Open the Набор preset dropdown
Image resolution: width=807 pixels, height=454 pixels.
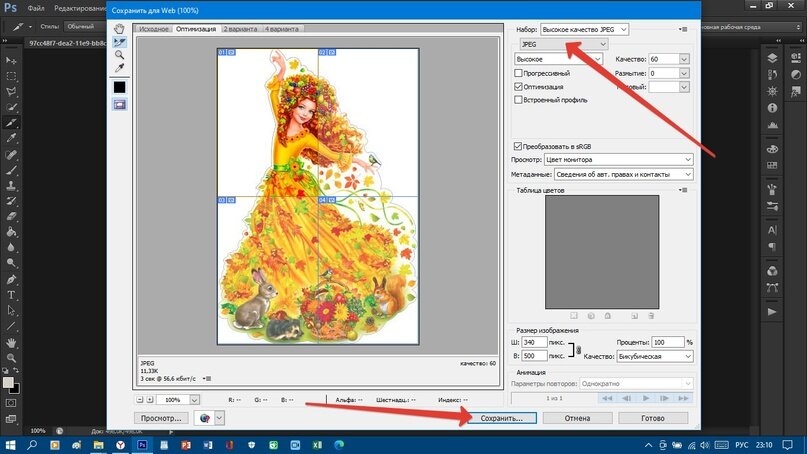pyautogui.click(x=584, y=29)
